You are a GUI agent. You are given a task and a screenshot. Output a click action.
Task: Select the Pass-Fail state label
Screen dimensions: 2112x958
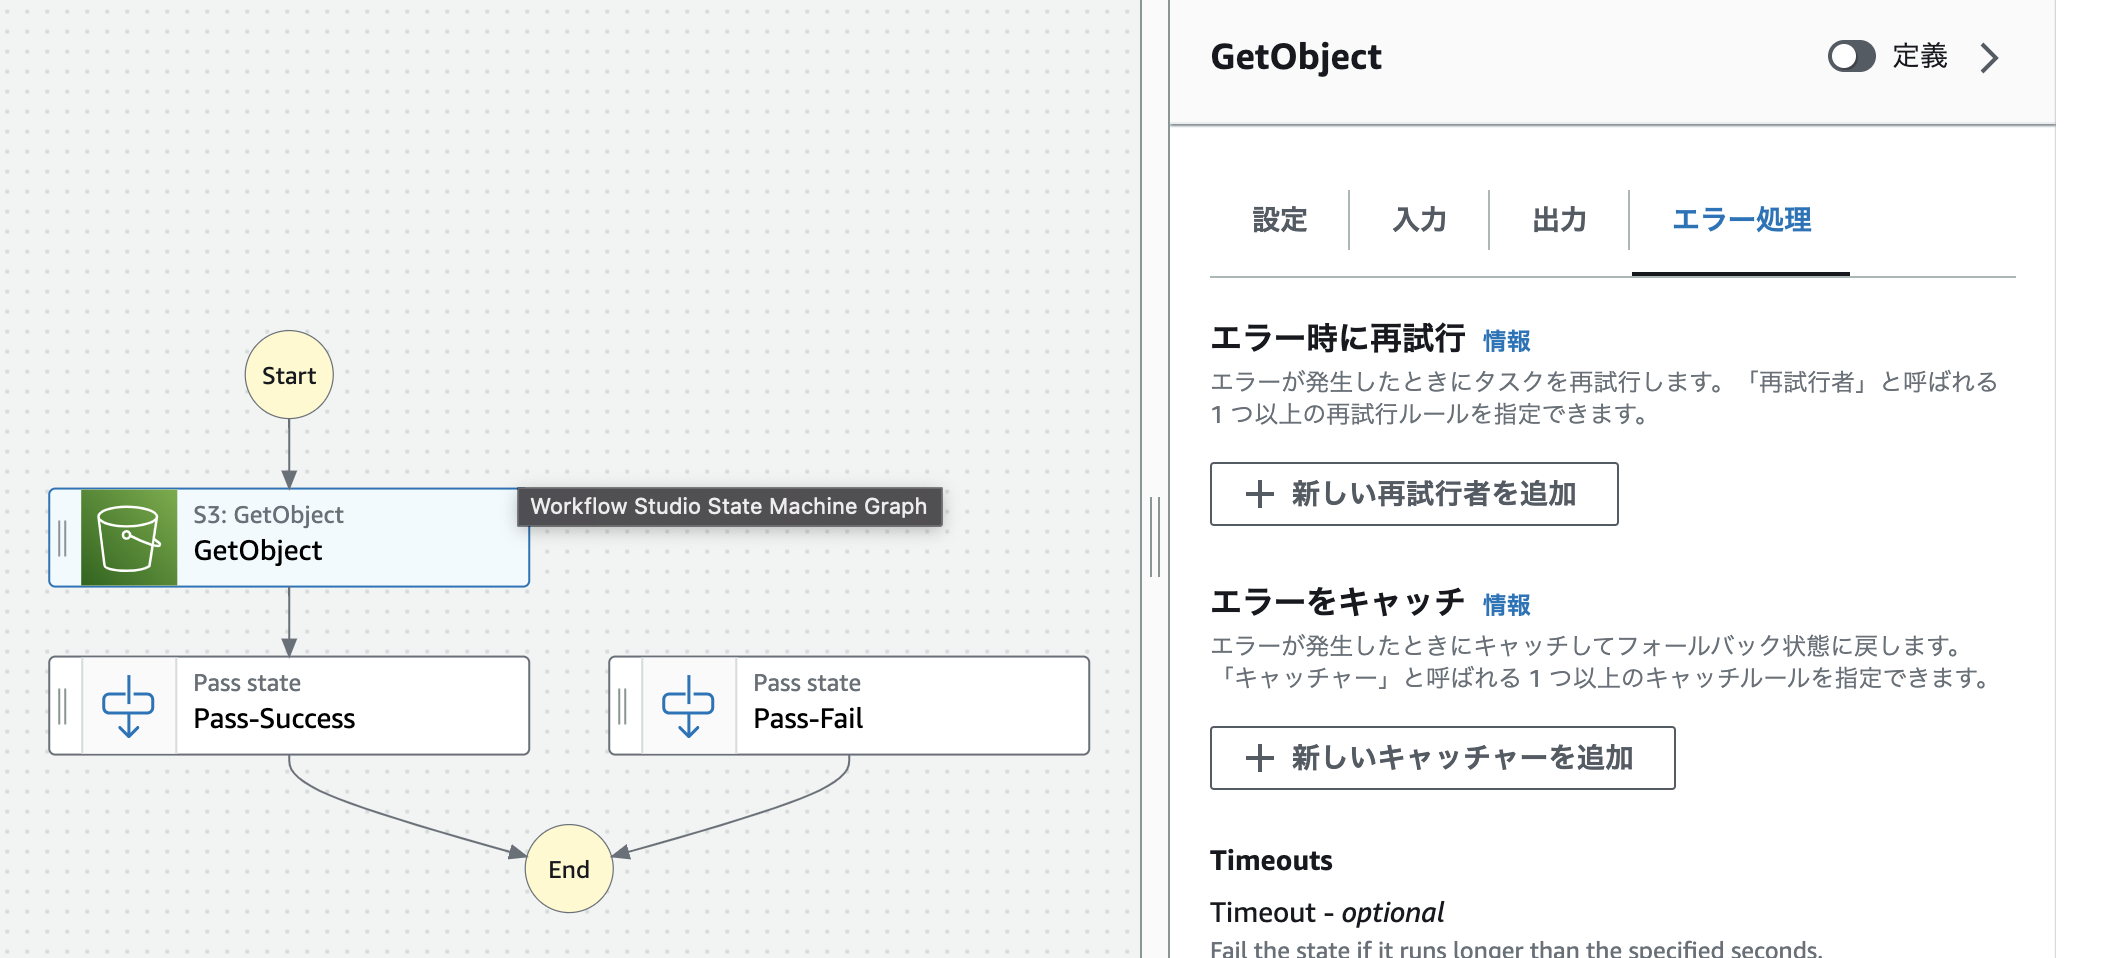tap(808, 719)
